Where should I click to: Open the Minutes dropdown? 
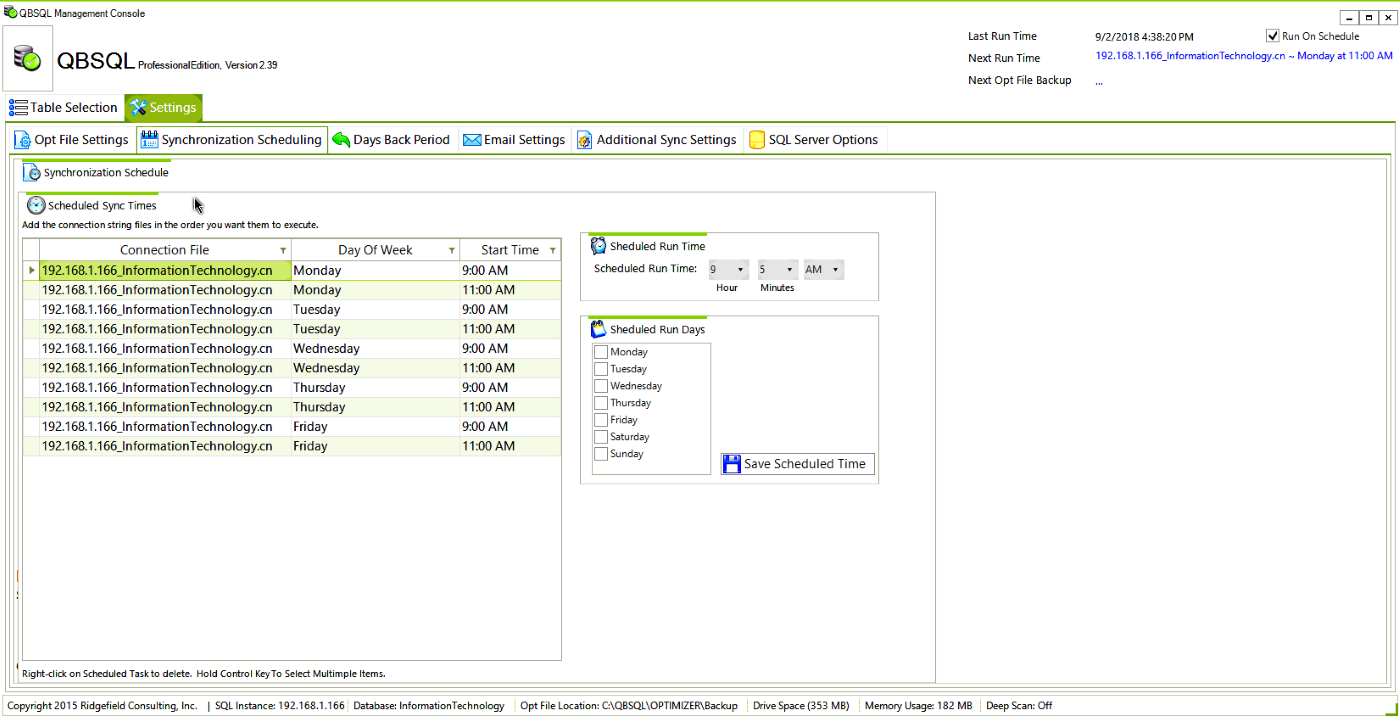pyautogui.click(x=777, y=269)
